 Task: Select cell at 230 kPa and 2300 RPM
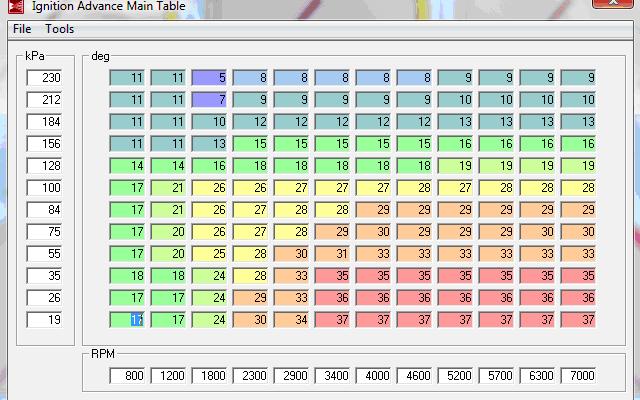pos(250,78)
